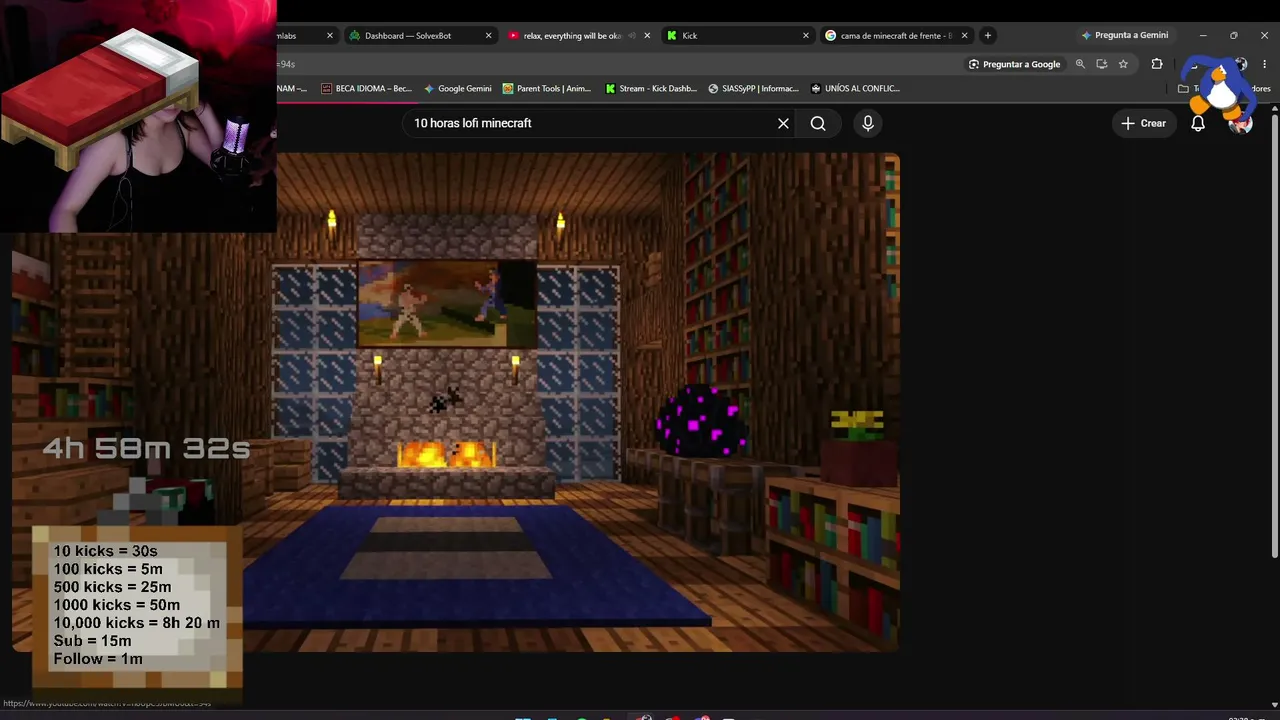Click the Pregunta a Gemini button
This screenshot has height=720, width=1280.
(1124, 35)
